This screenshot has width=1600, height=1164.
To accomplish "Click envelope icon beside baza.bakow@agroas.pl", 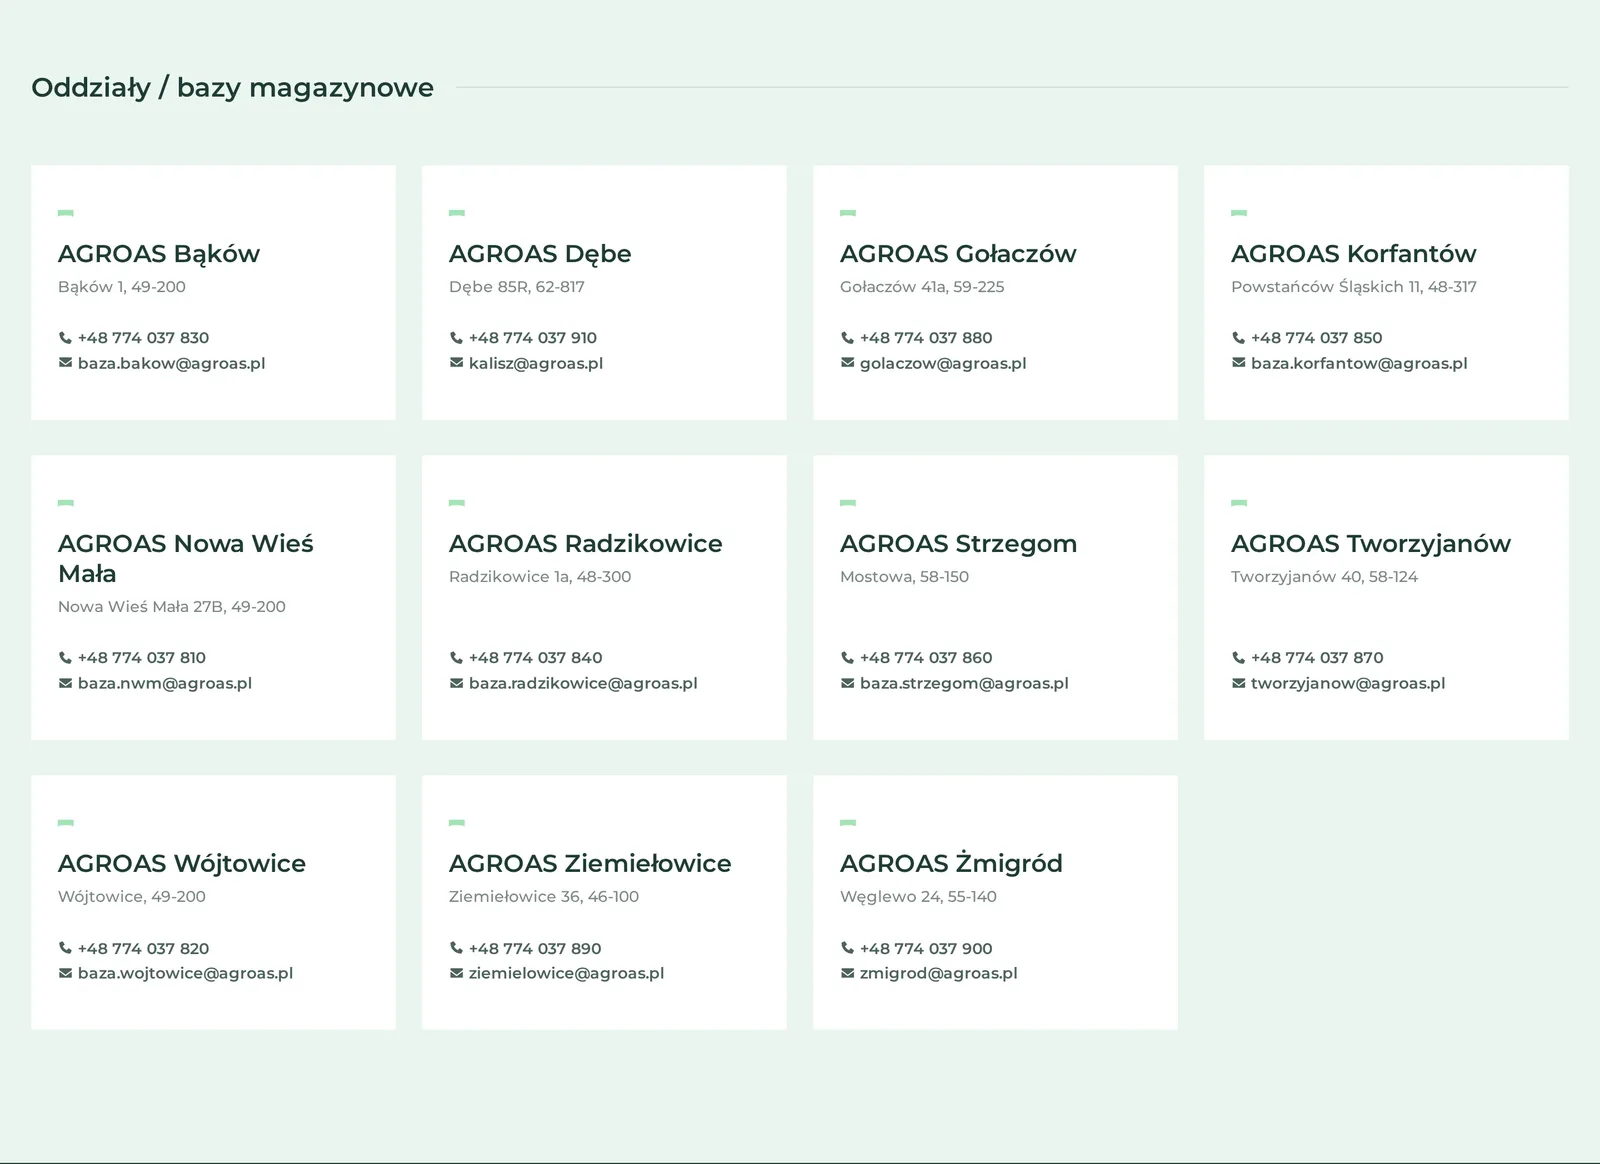I will tap(65, 363).
